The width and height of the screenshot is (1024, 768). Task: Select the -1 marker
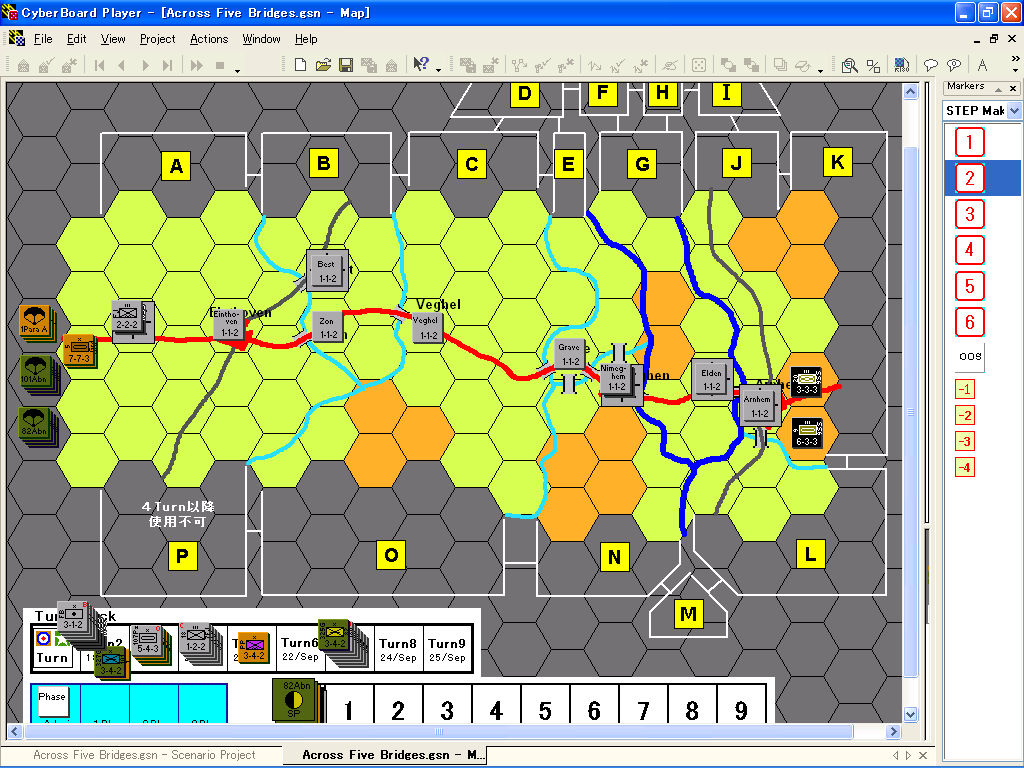point(965,389)
